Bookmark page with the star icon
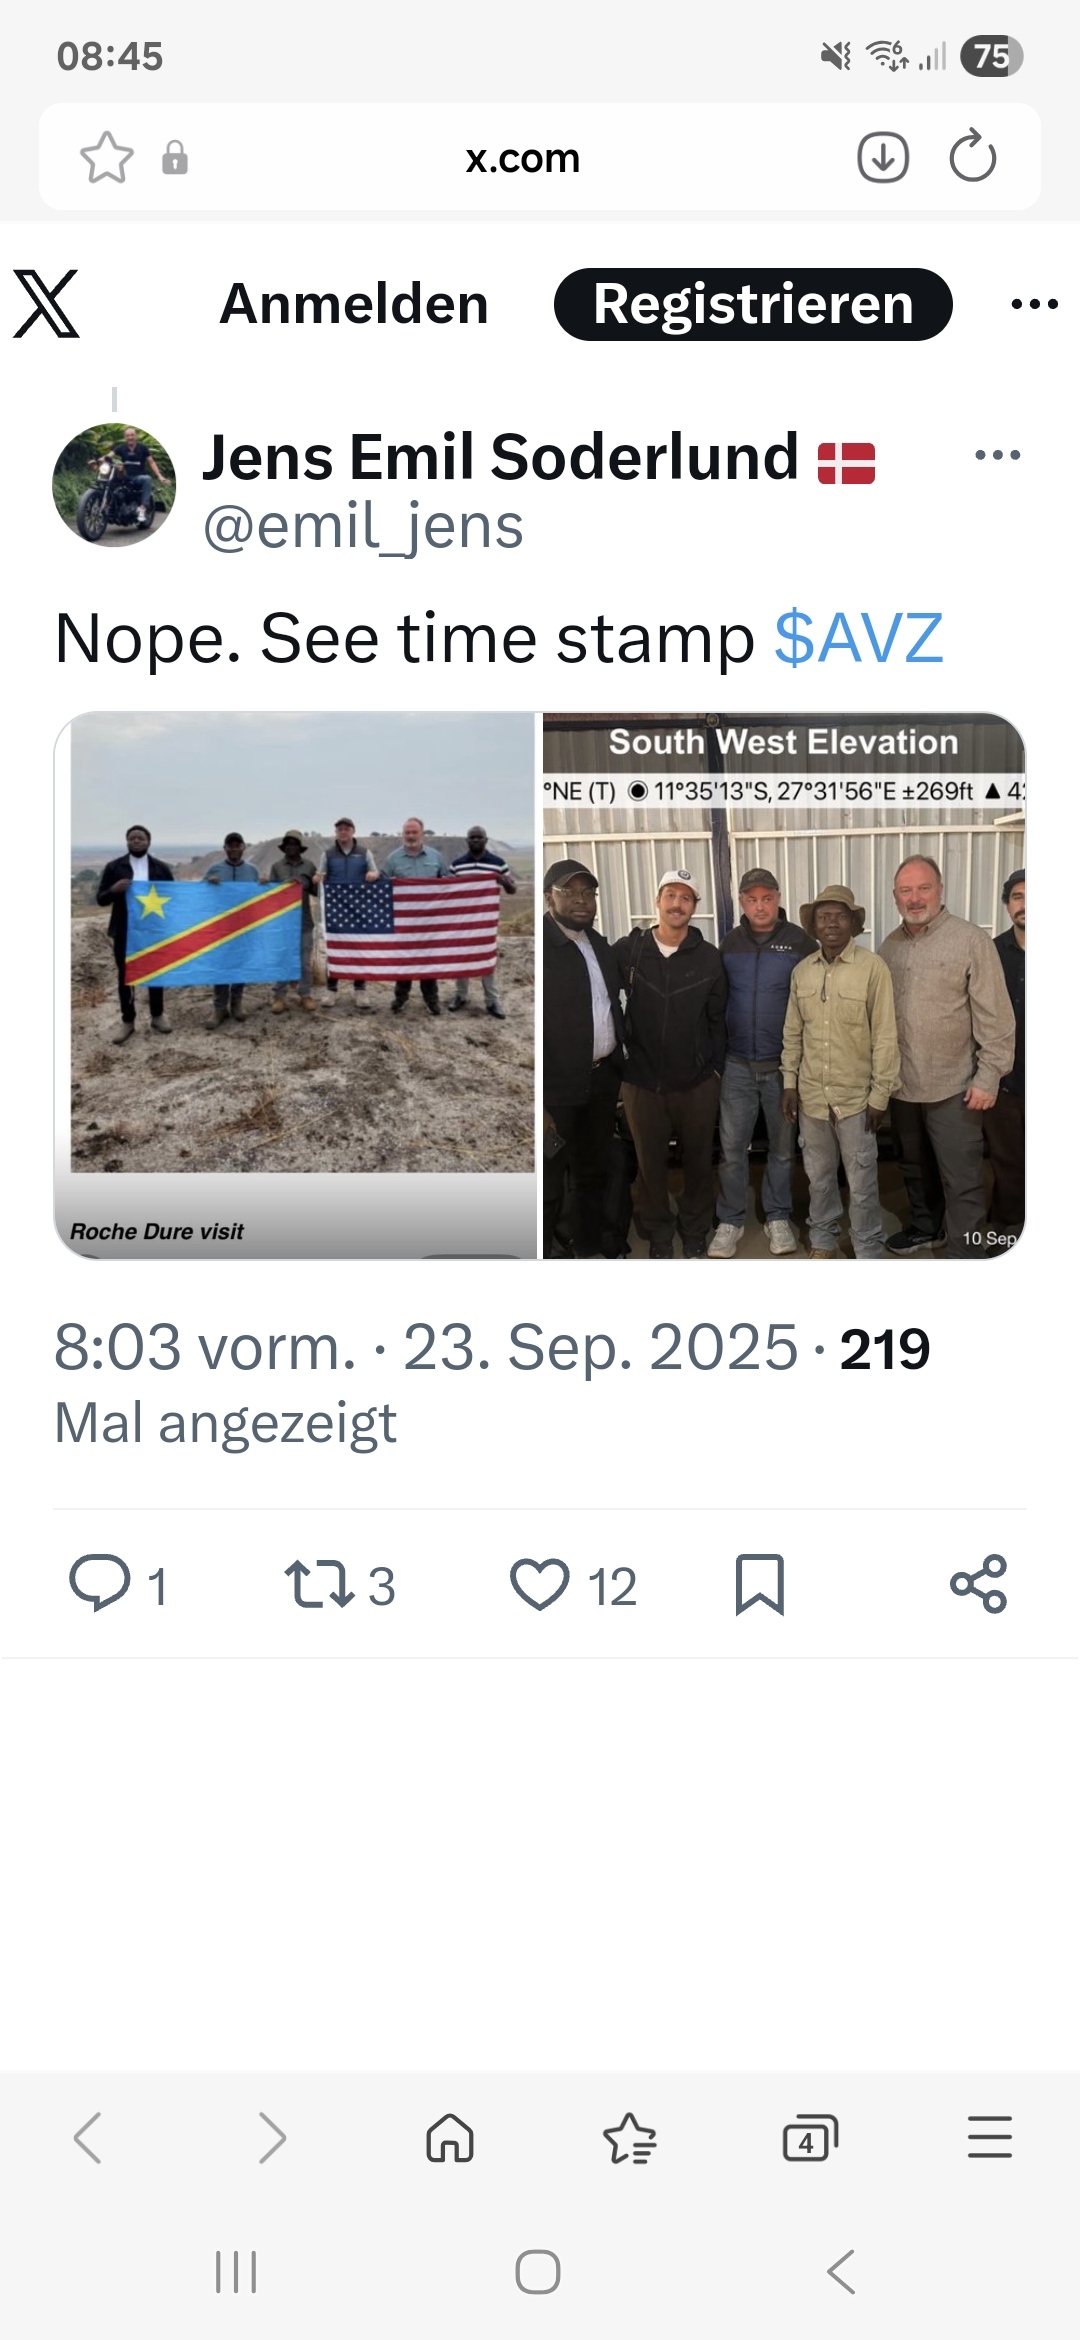The image size is (1080, 2340). 107,158
